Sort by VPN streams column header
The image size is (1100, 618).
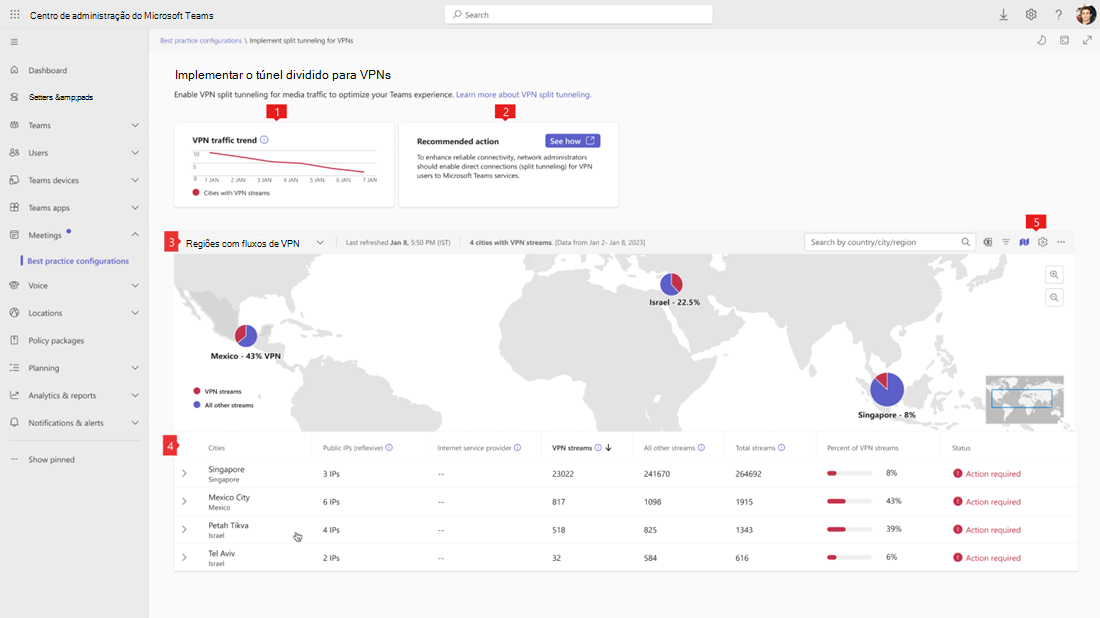click(573, 448)
